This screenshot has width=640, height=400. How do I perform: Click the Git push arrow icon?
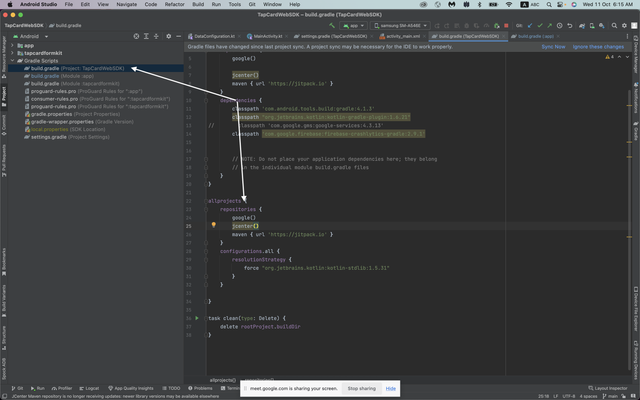click(x=549, y=25)
